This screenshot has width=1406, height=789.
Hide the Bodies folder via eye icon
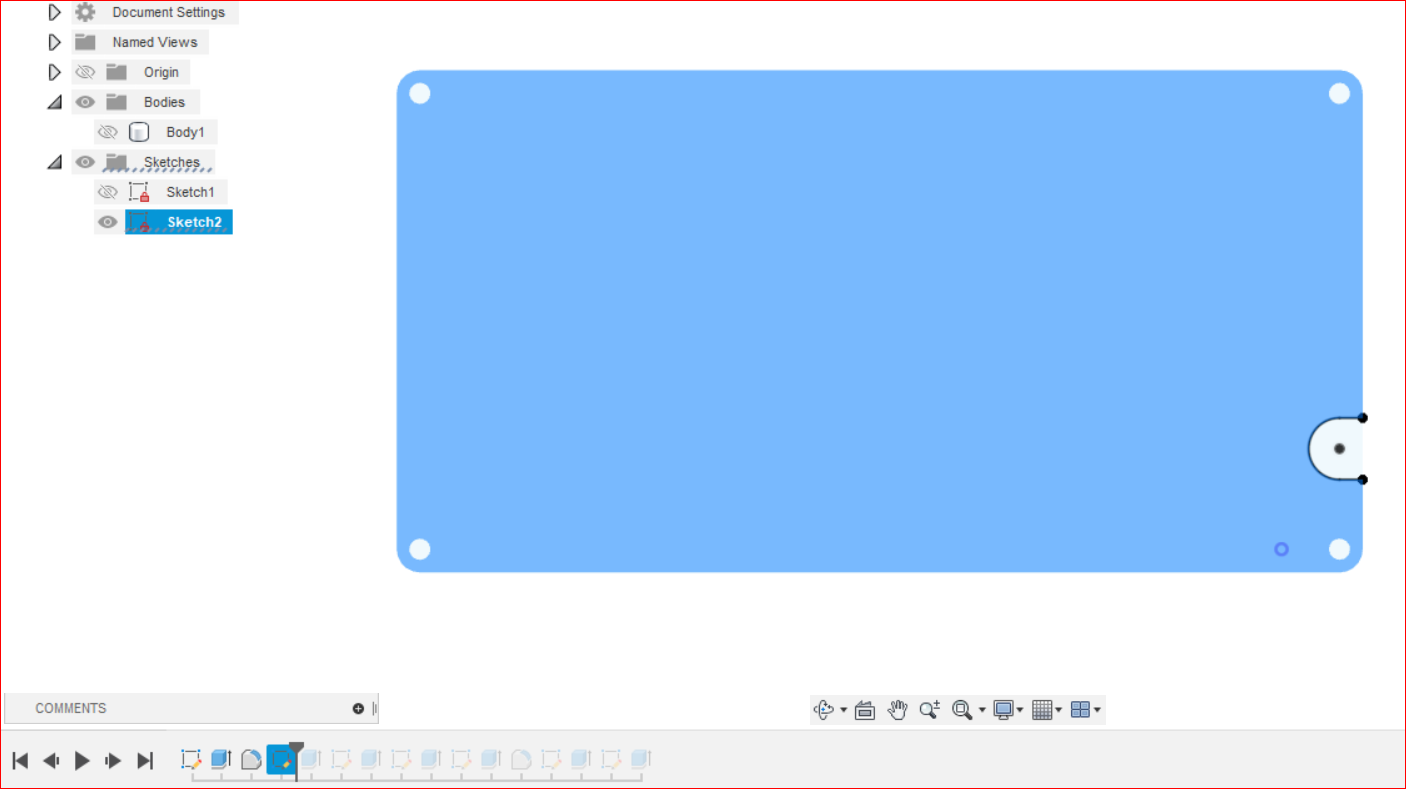tap(85, 102)
